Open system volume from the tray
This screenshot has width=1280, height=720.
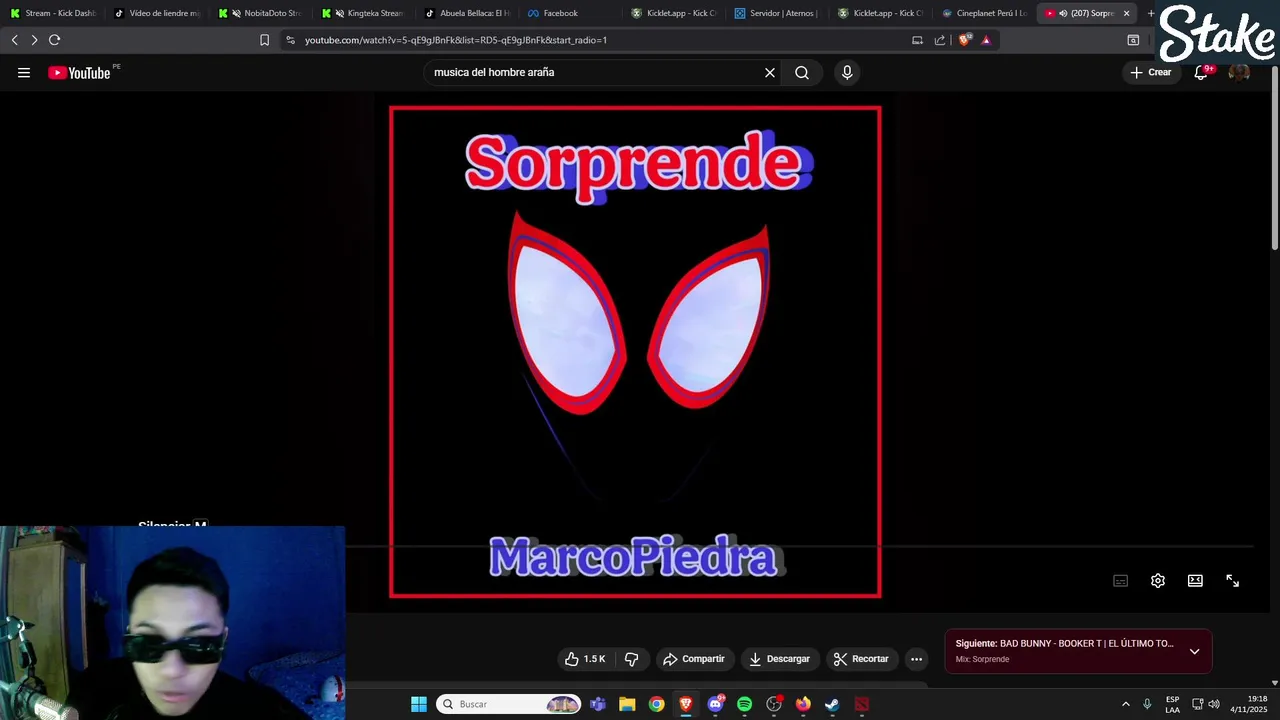pyautogui.click(x=1214, y=704)
